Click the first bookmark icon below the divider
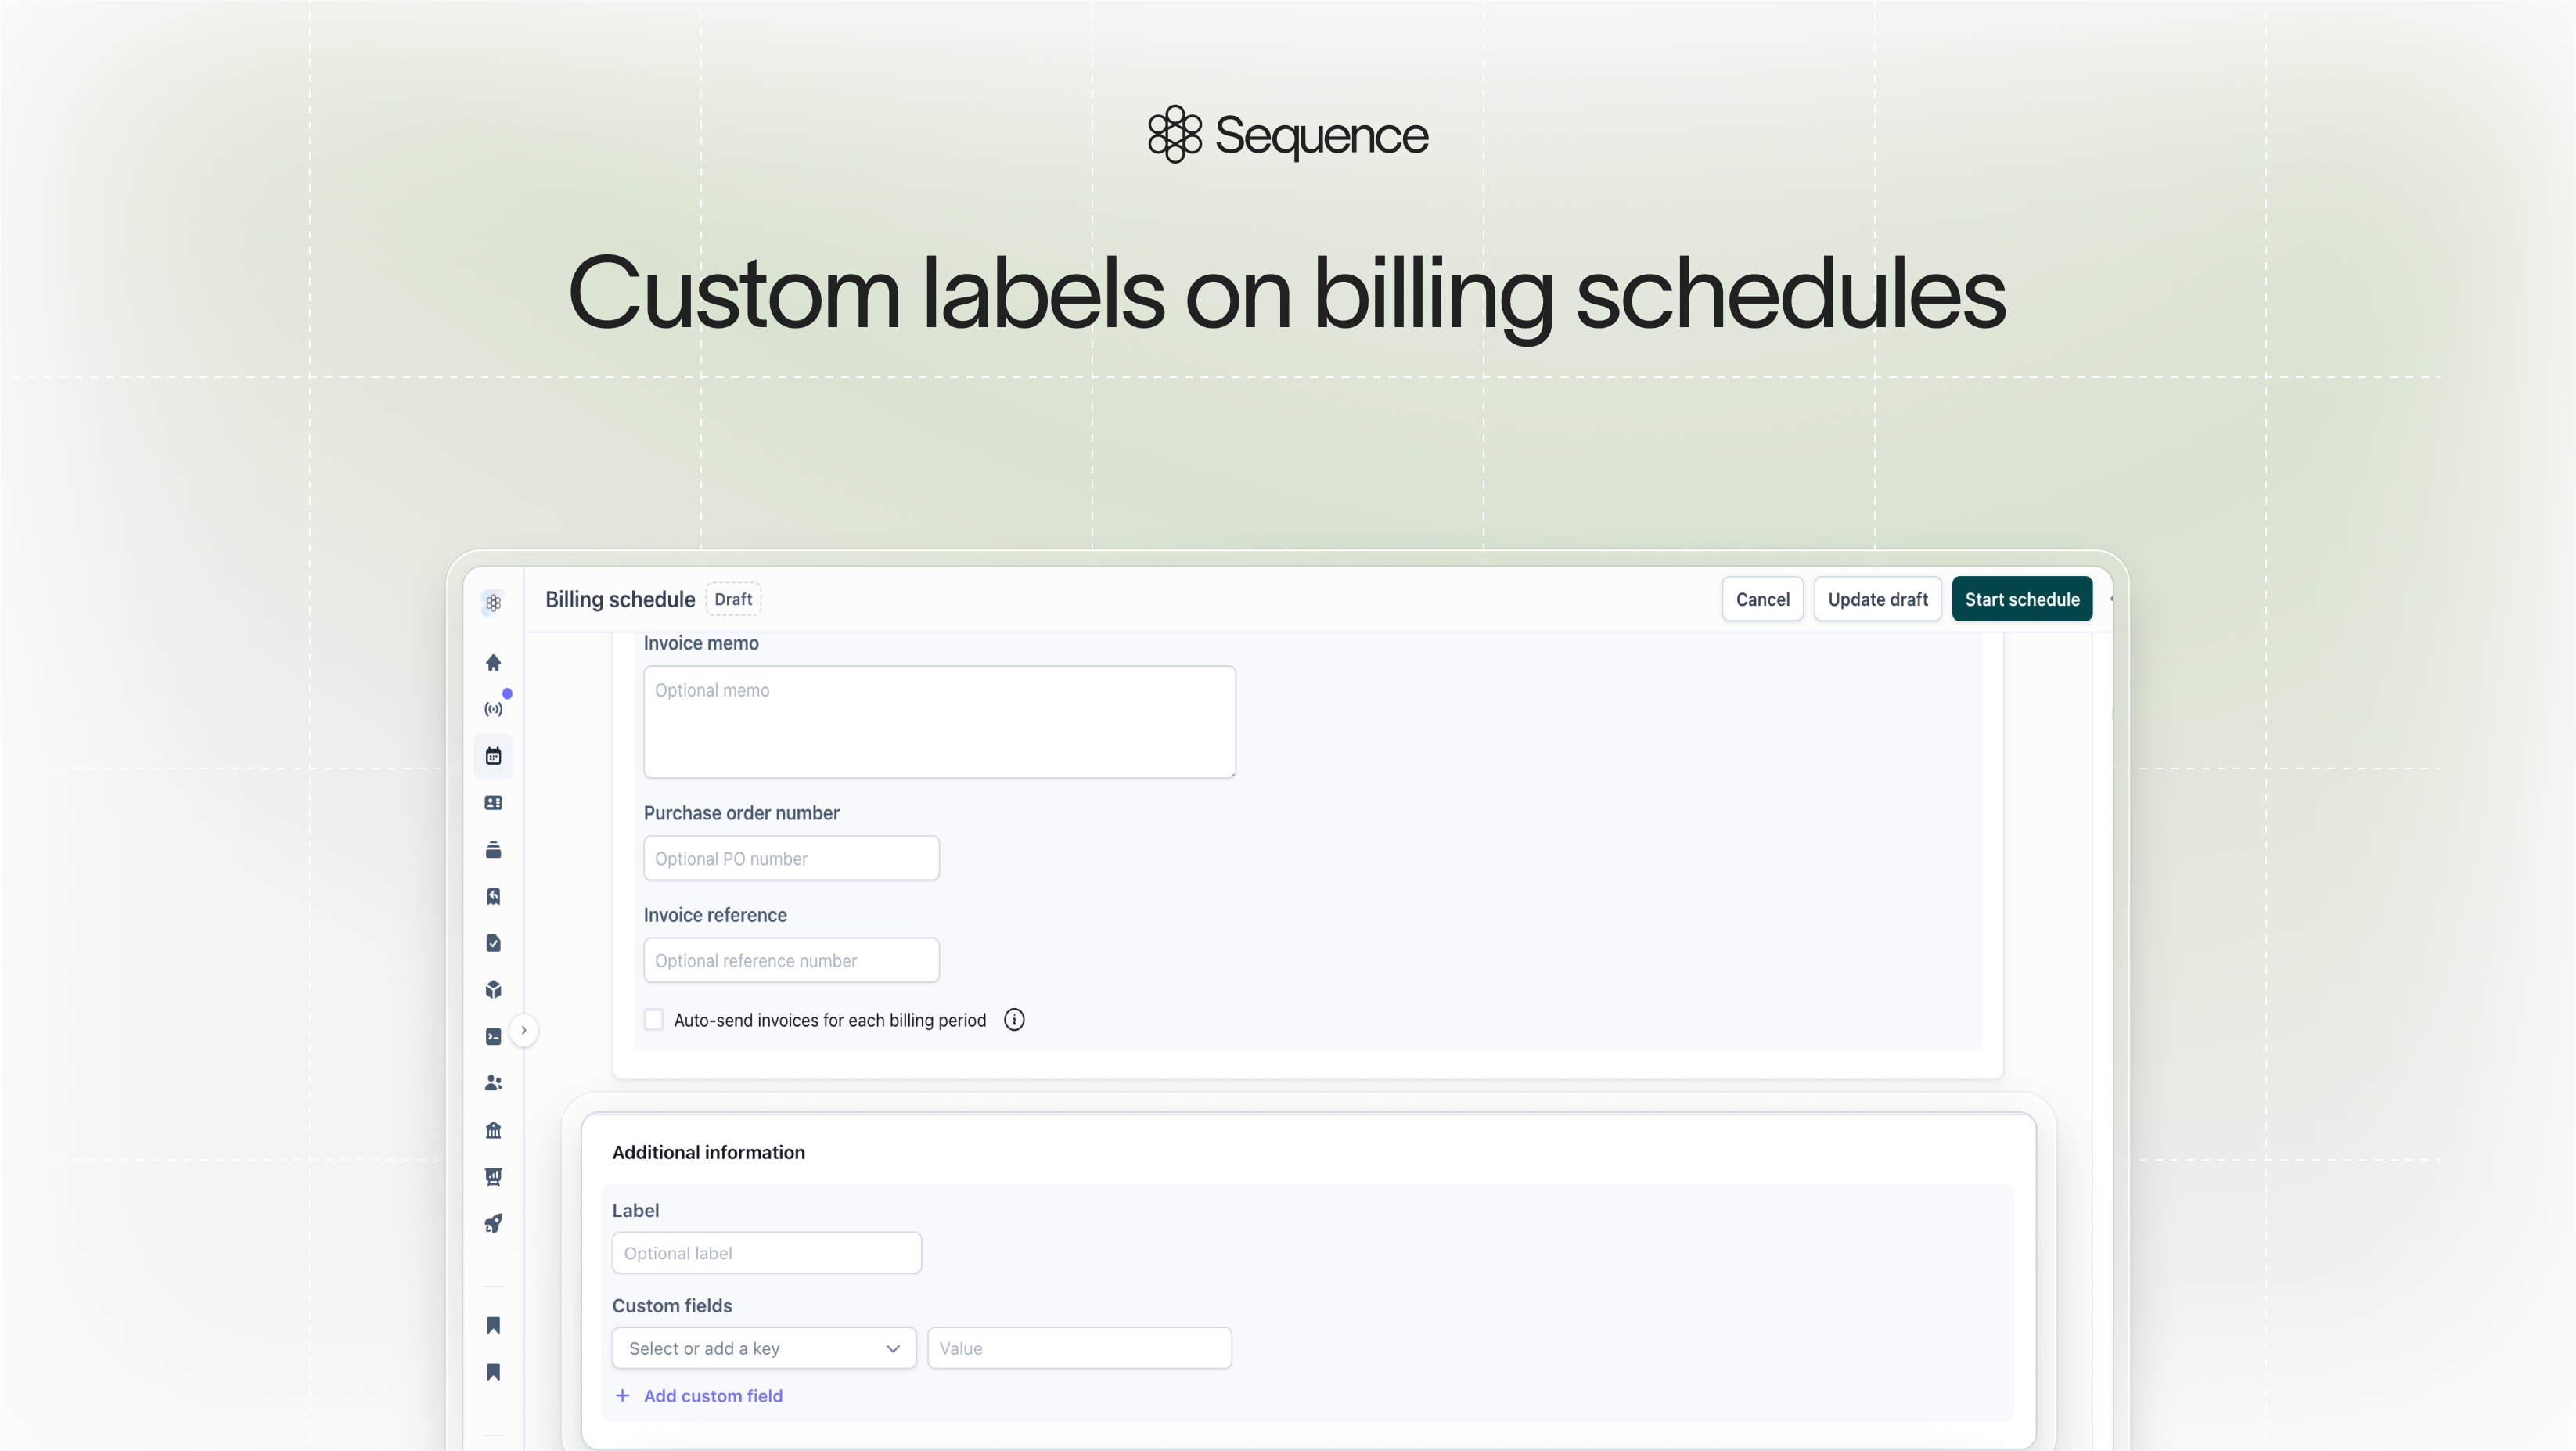This screenshot has height=1451, width=2576. tap(493, 1325)
